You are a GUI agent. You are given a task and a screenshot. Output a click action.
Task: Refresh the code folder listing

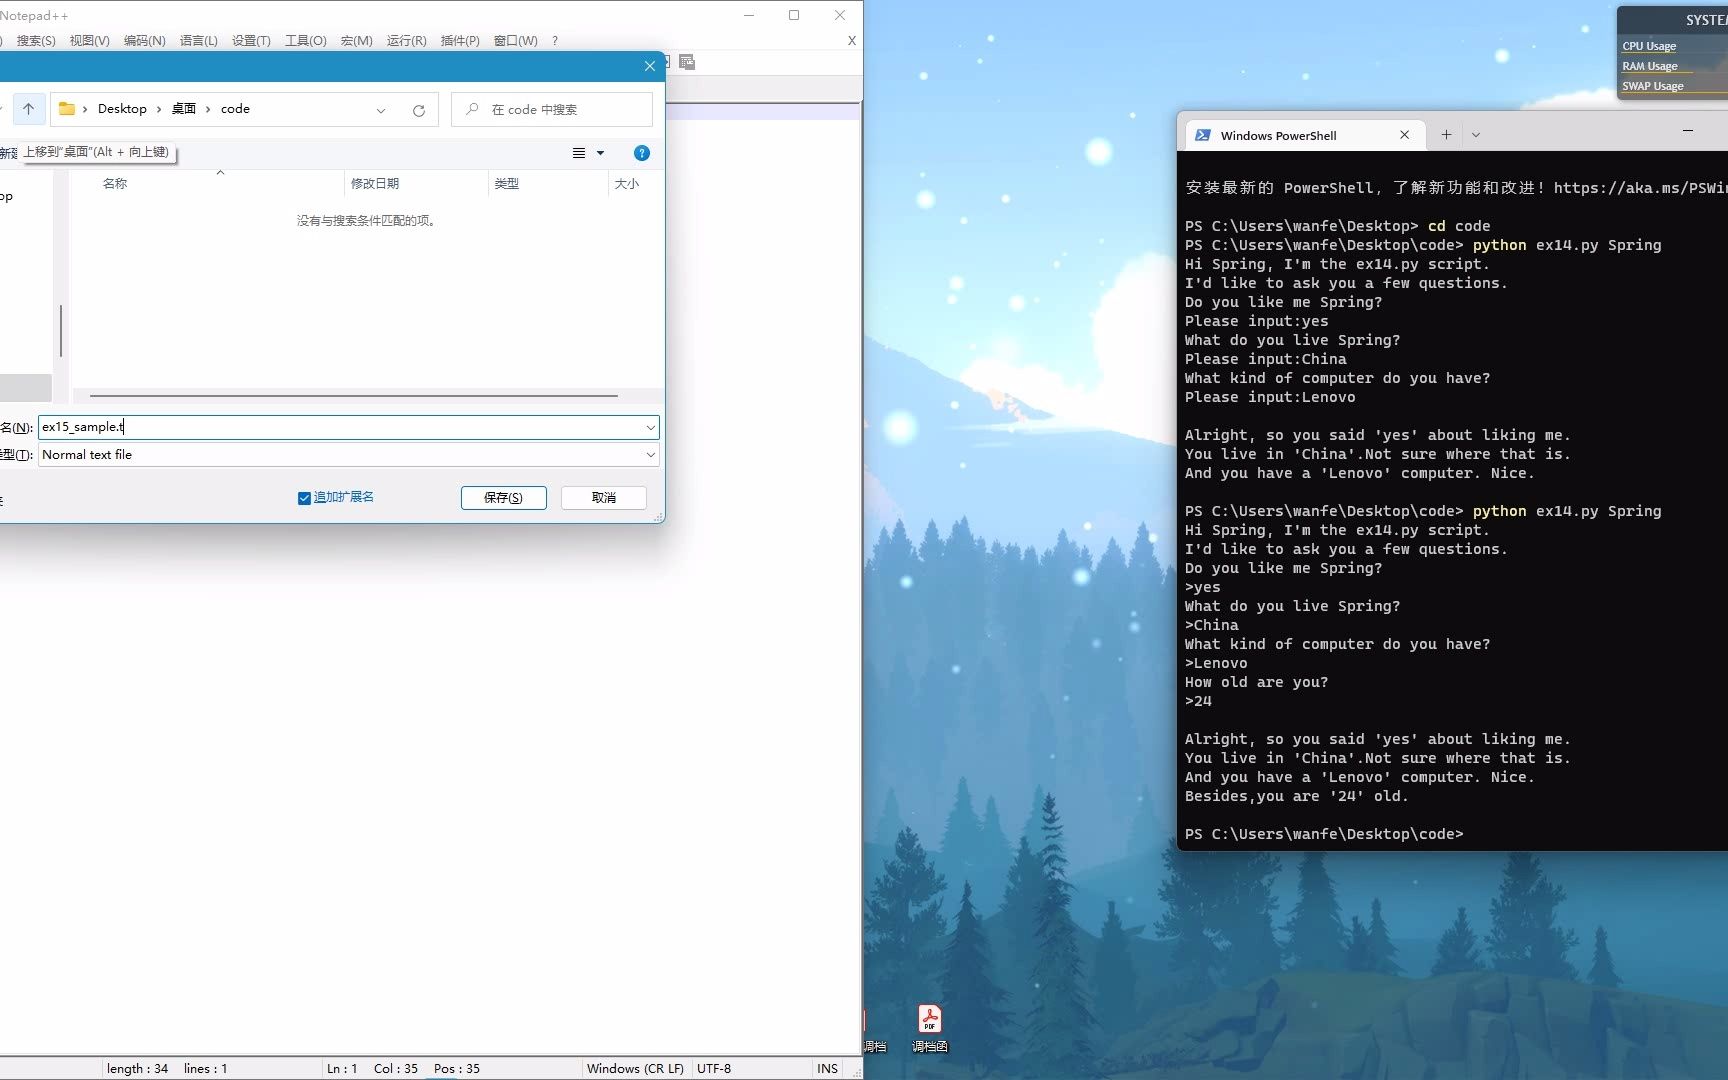[419, 110]
